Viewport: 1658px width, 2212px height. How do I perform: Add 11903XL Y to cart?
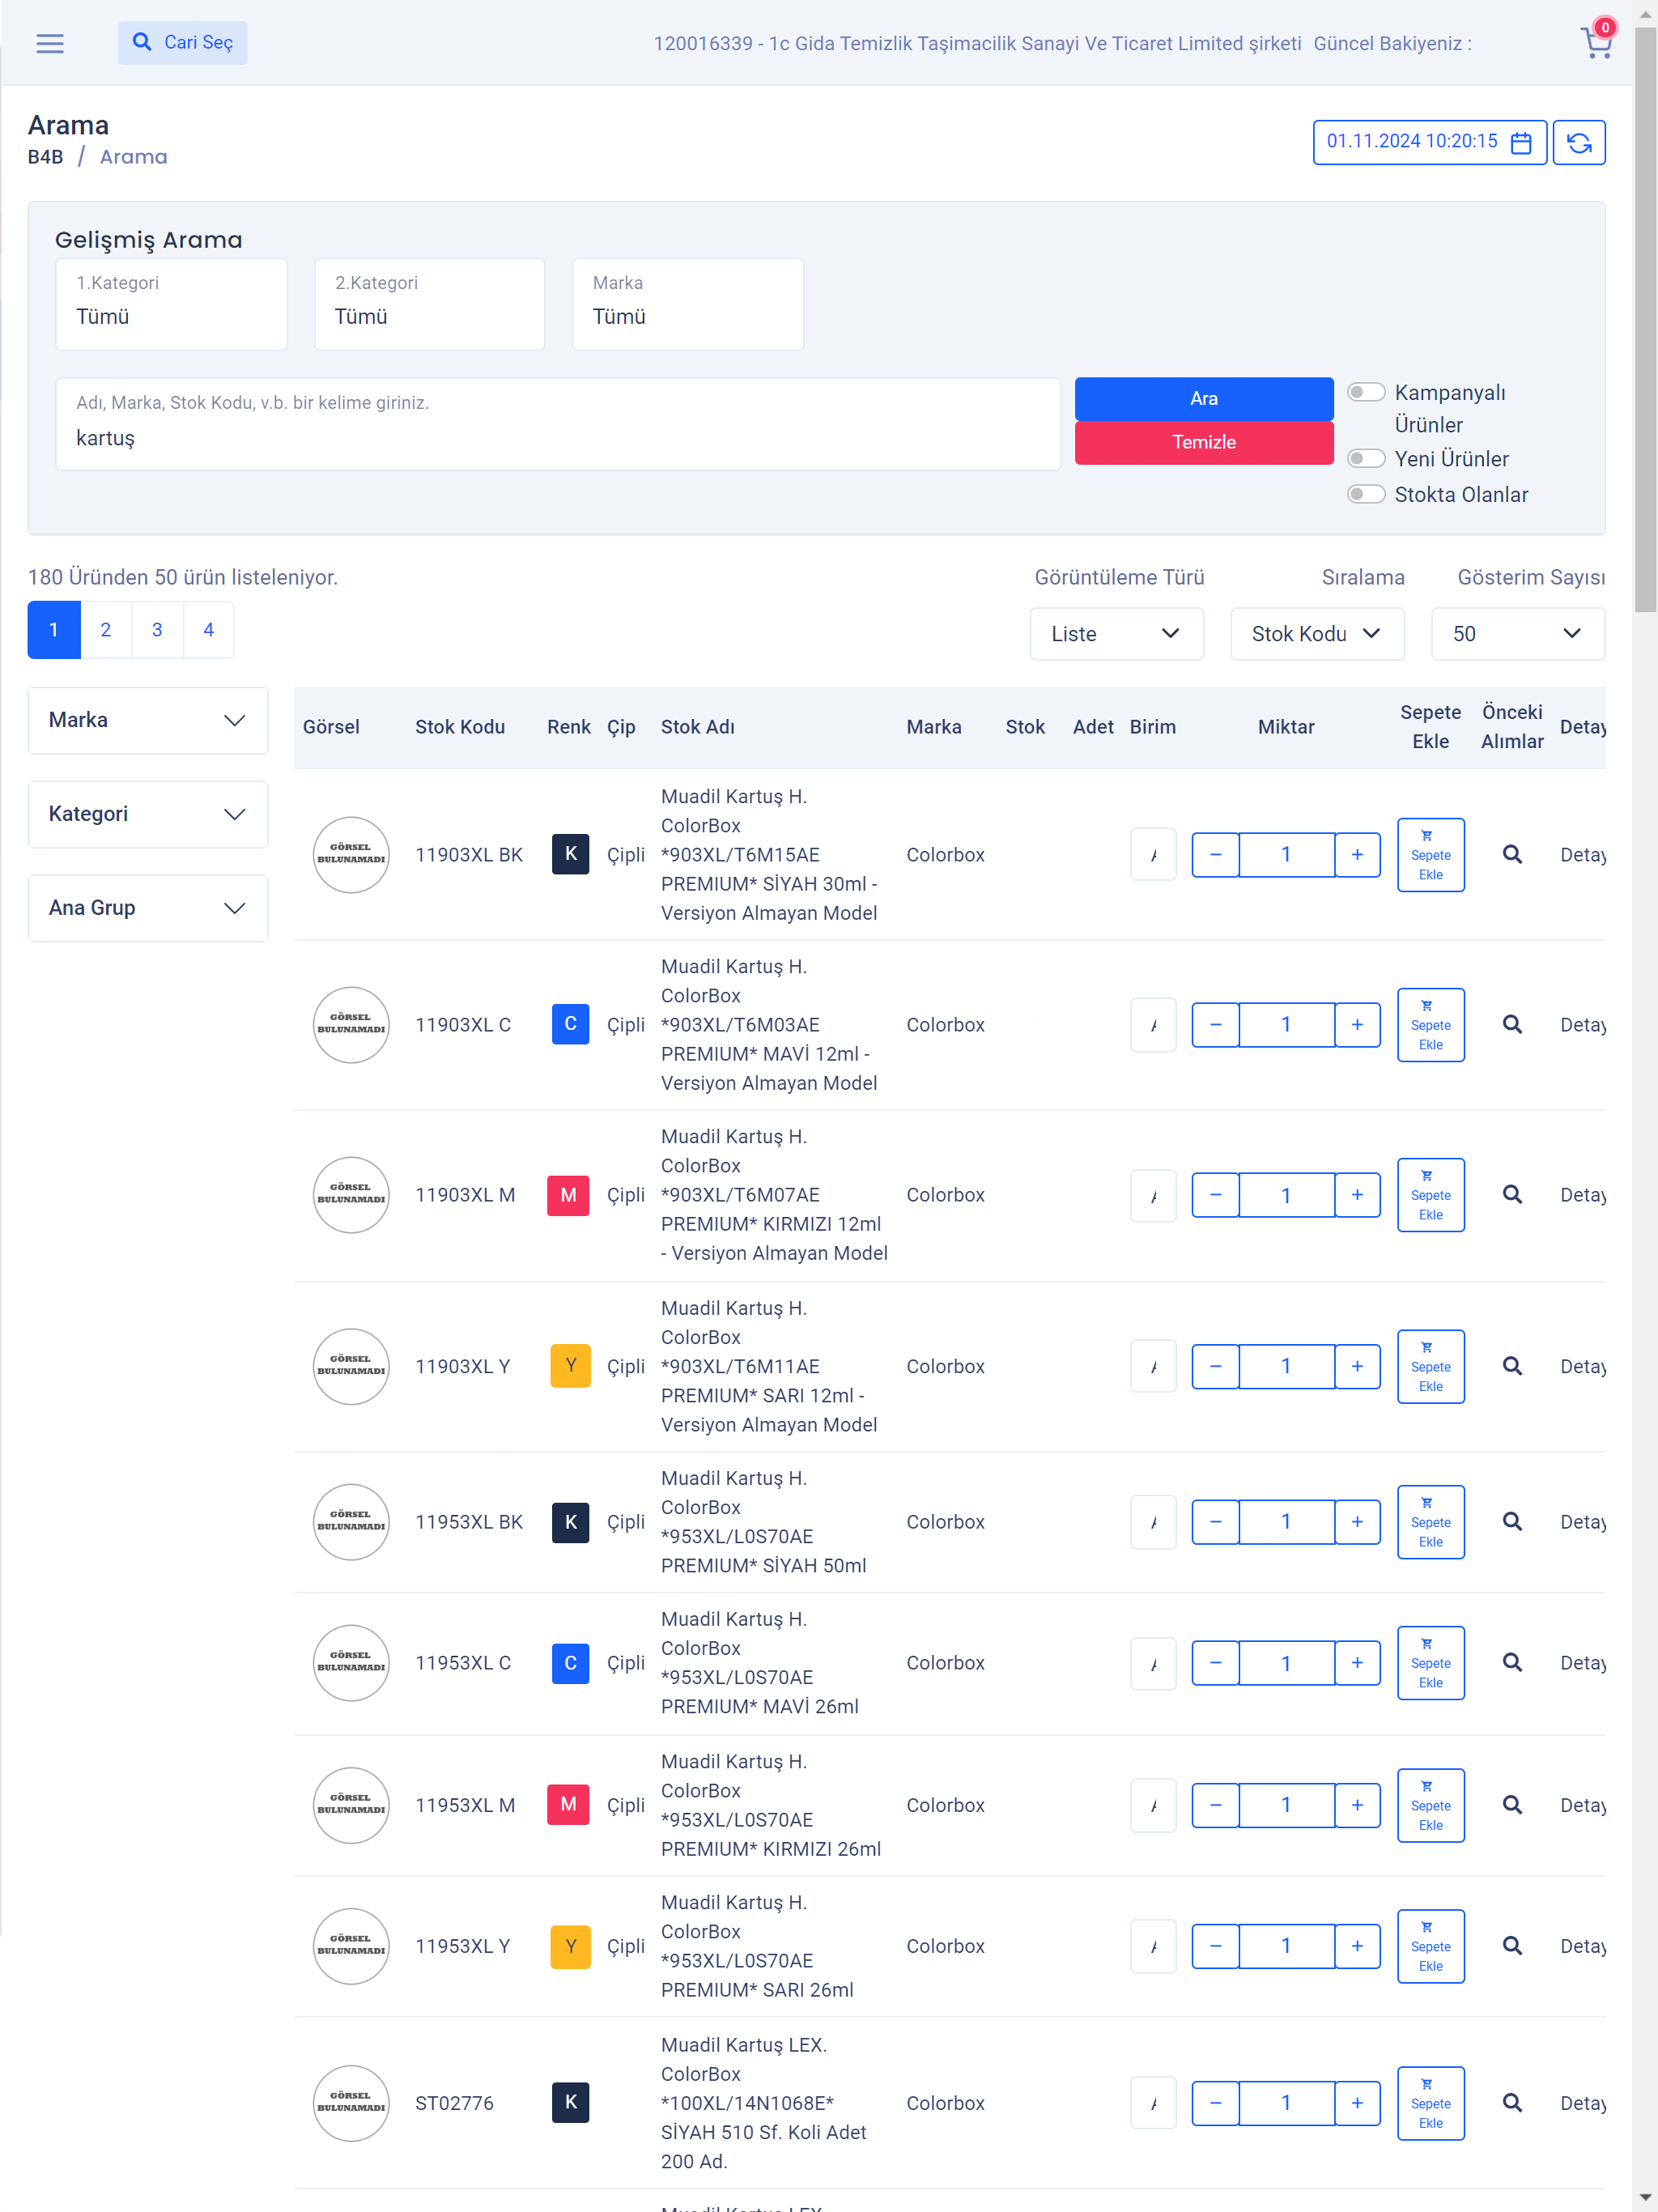tap(1430, 1366)
